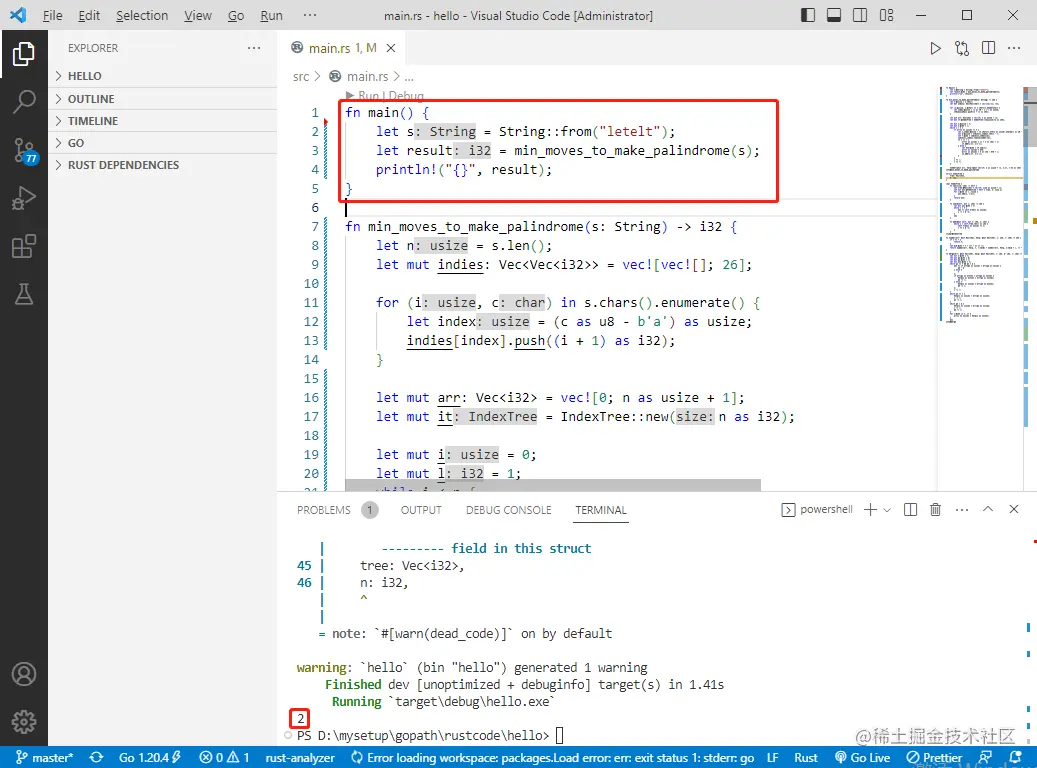Click the Run code lens above main

point(368,96)
